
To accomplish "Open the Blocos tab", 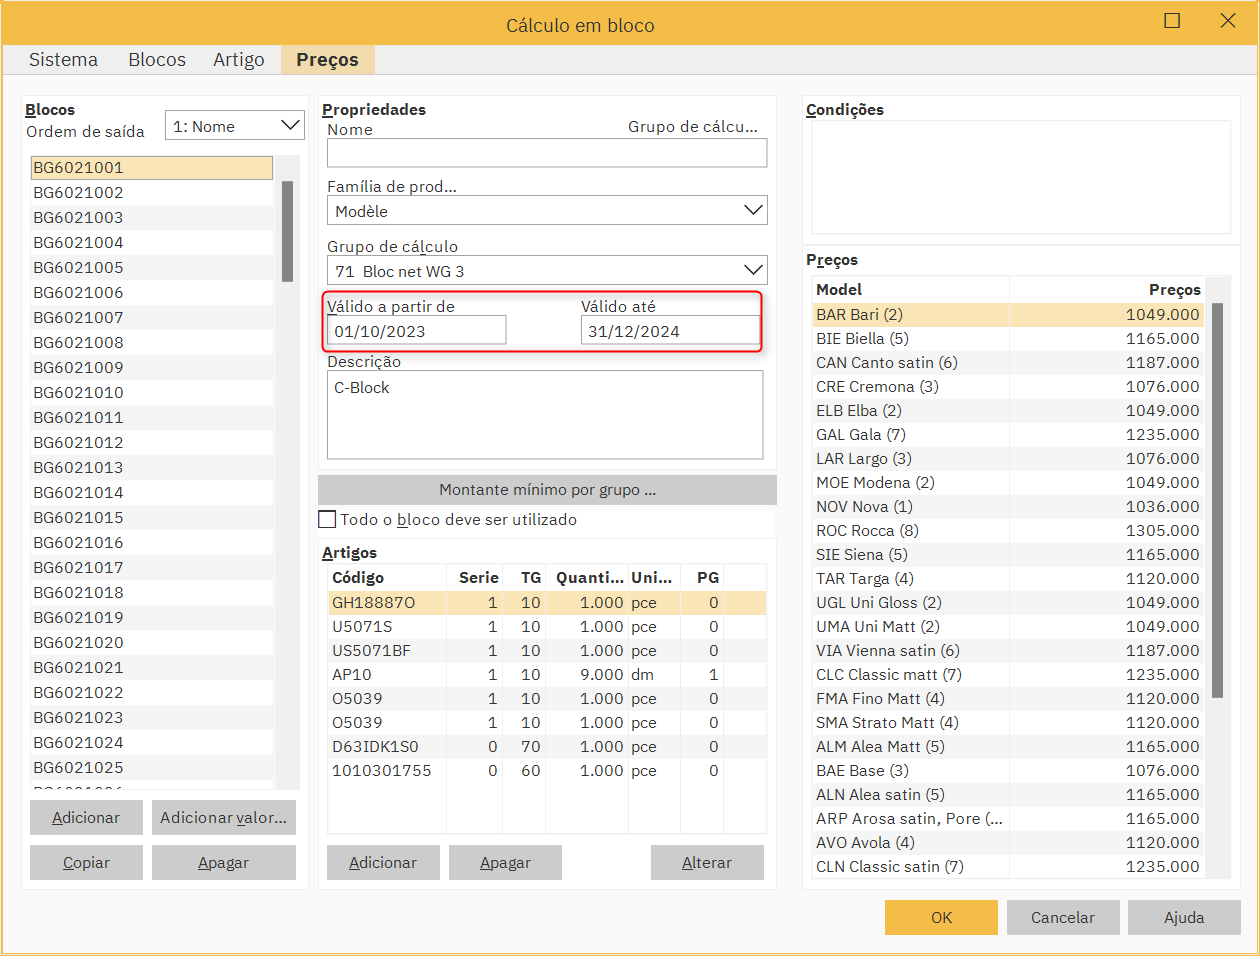I will (x=157, y=60).
